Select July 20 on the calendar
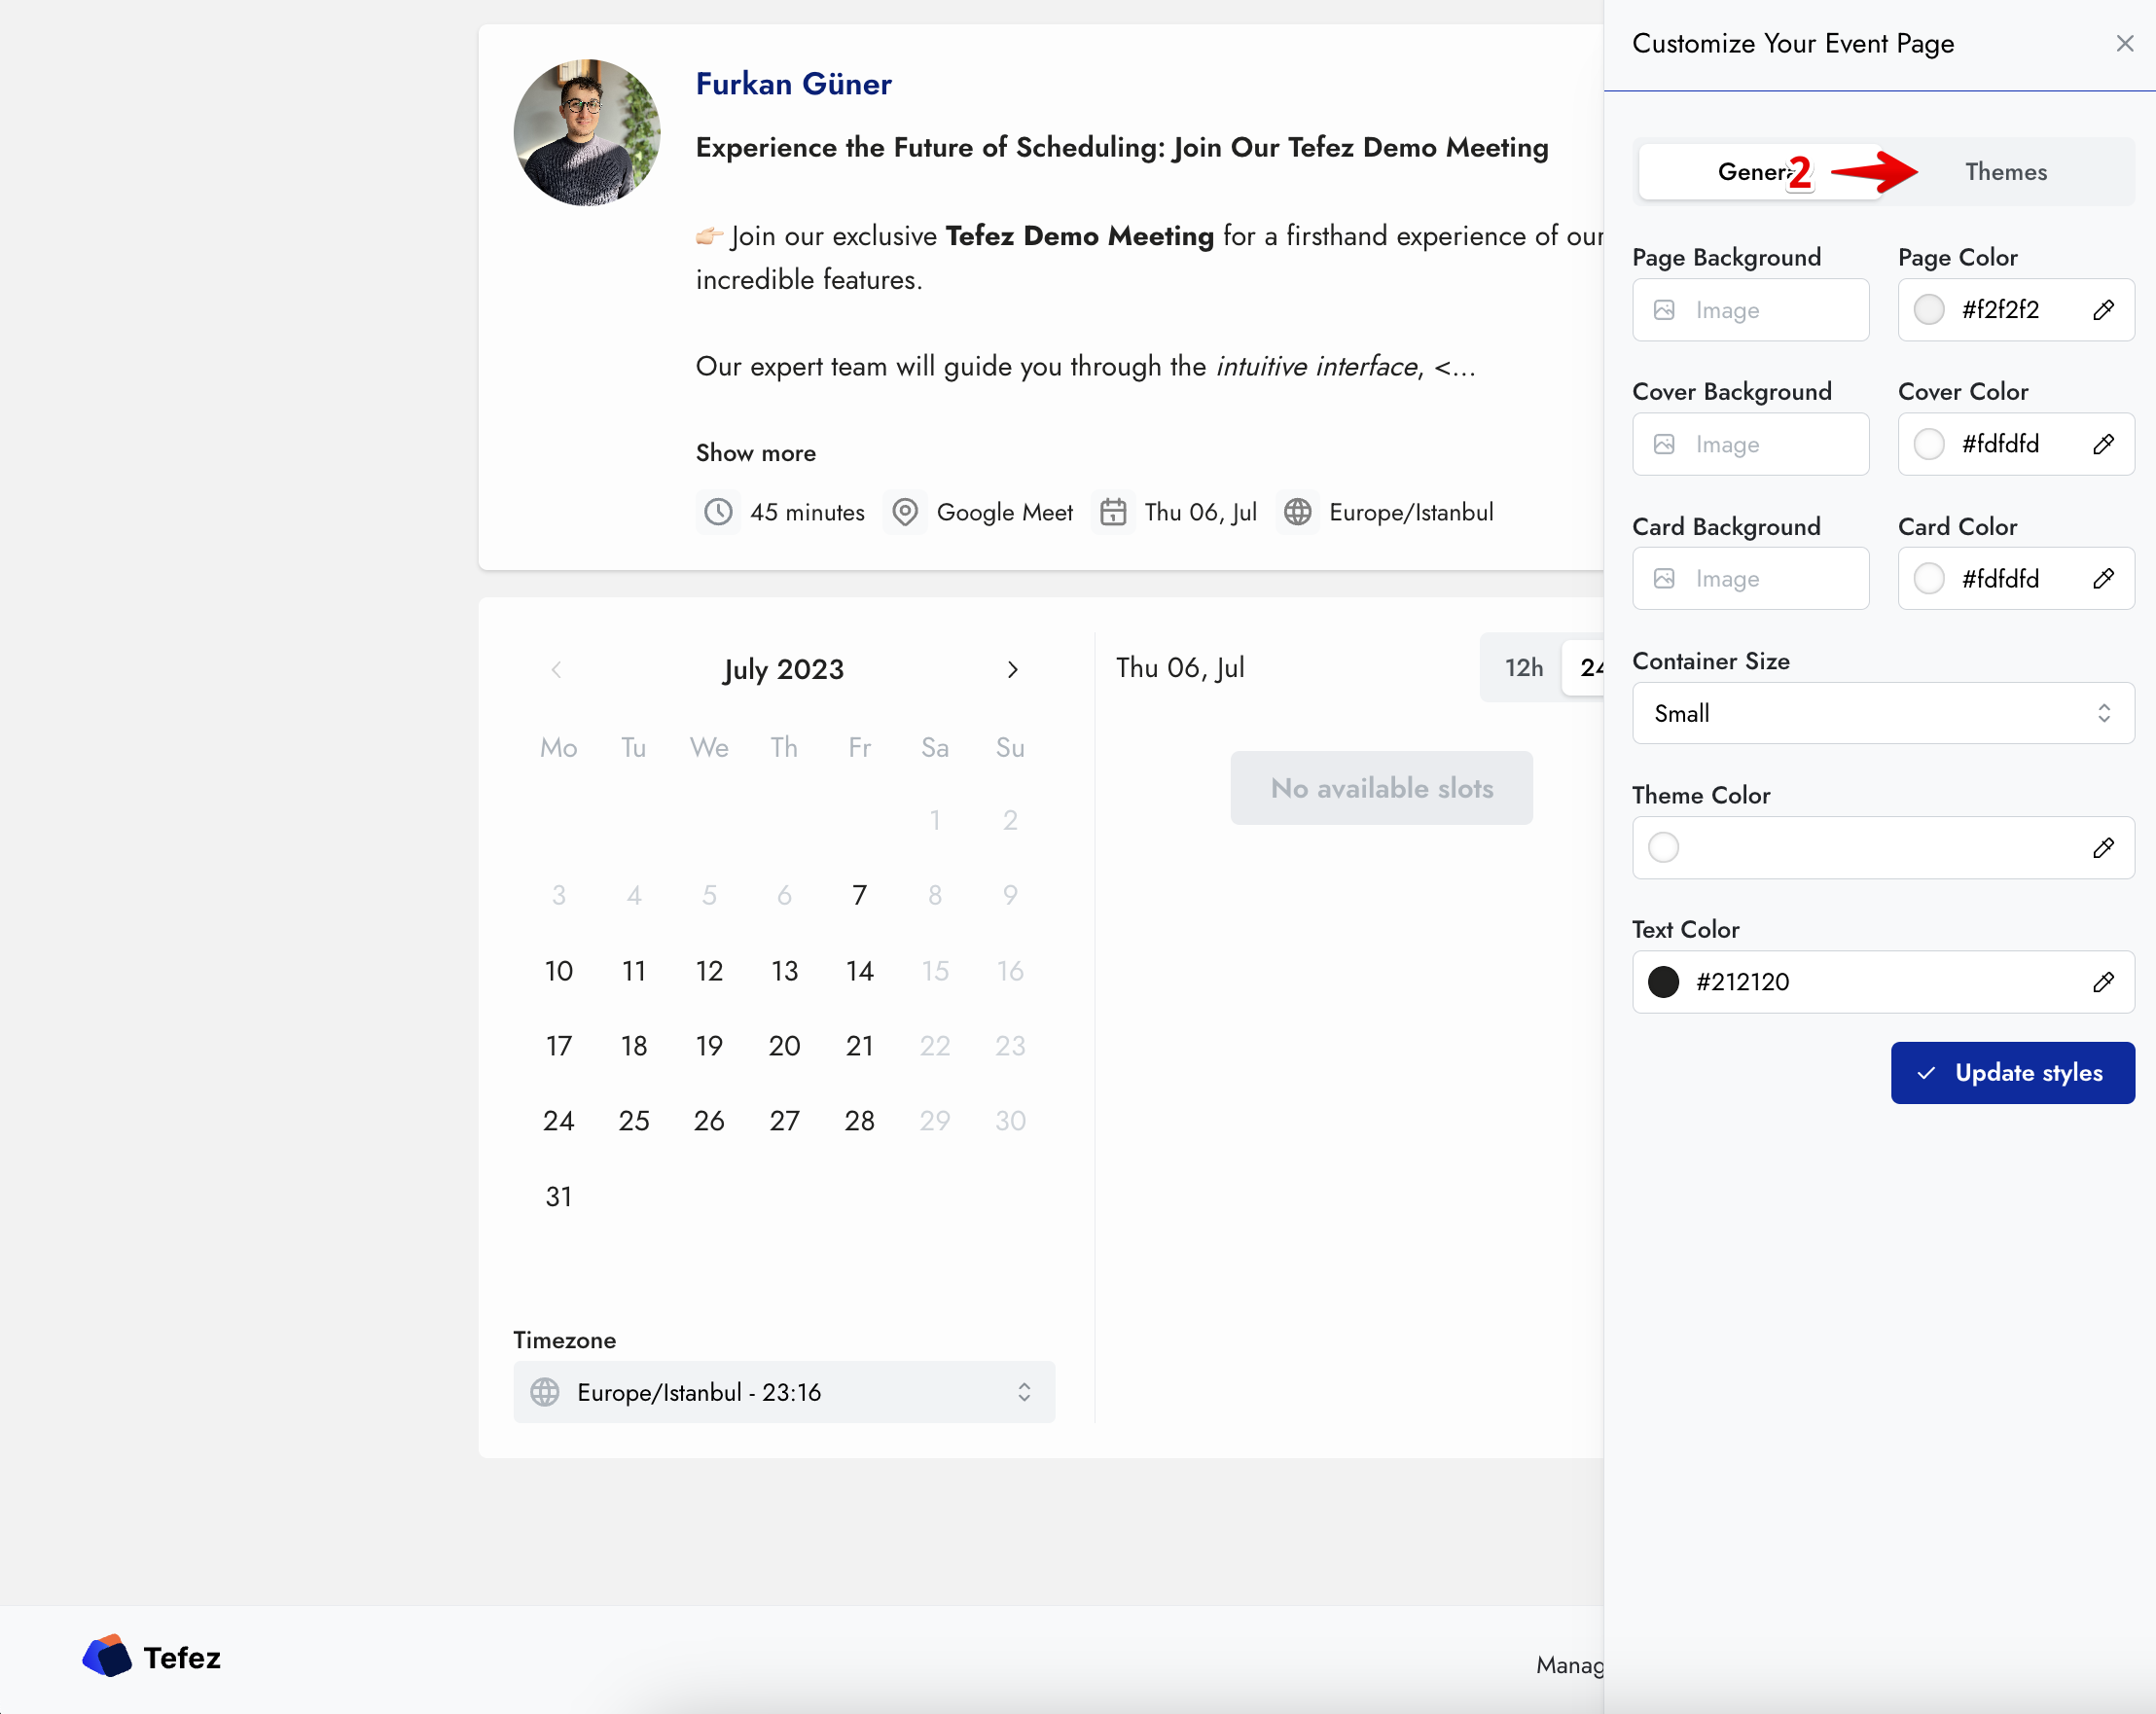This screenshot has width=2156, height=1714. pyautogui.click(x=784, y=1046)
